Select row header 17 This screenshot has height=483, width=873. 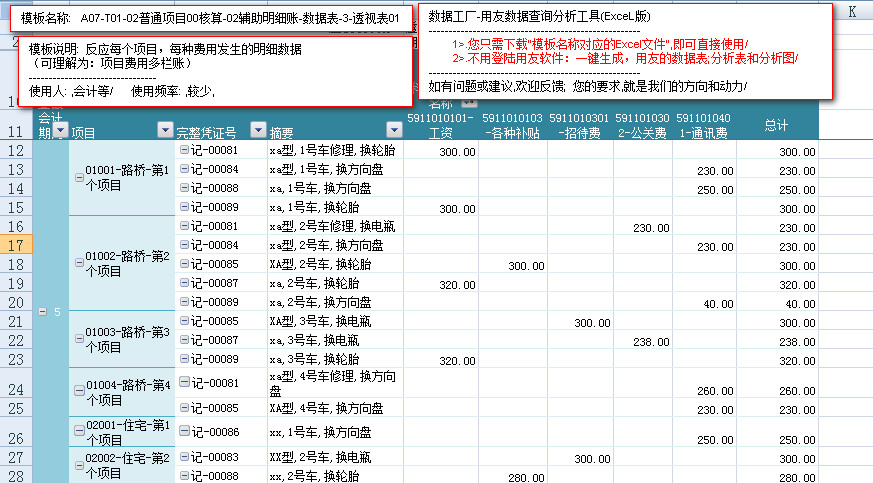click(16, 245)
